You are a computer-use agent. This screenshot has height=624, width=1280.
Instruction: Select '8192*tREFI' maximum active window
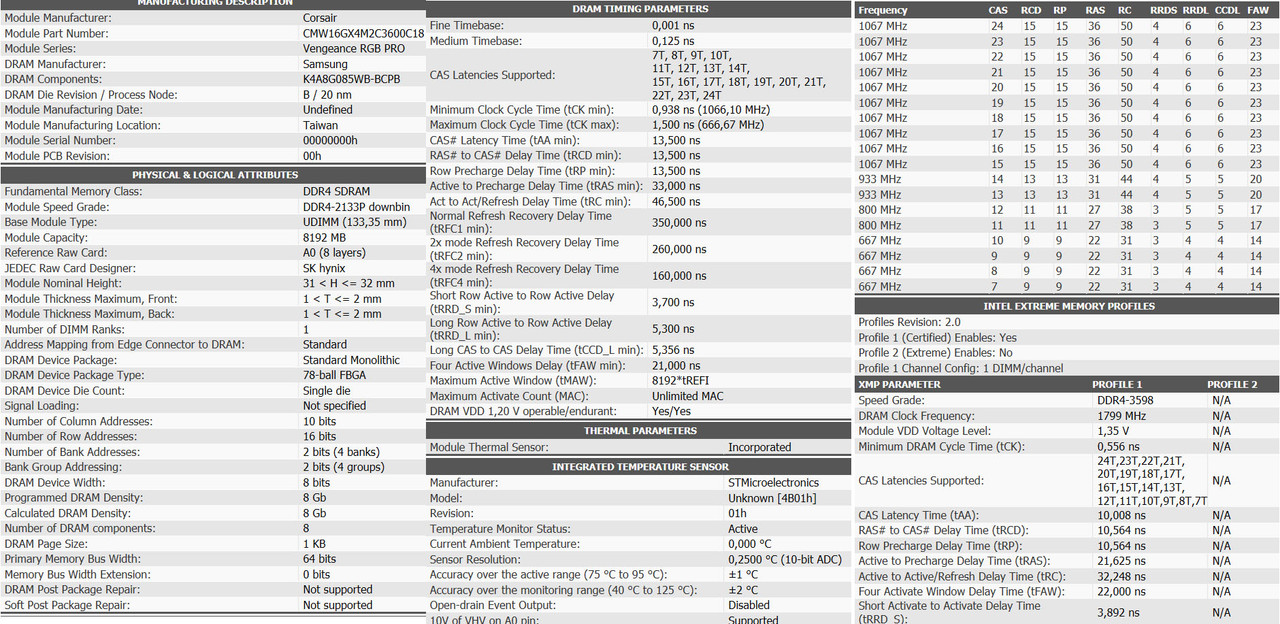pyautogui.click(x=680, y=381)
